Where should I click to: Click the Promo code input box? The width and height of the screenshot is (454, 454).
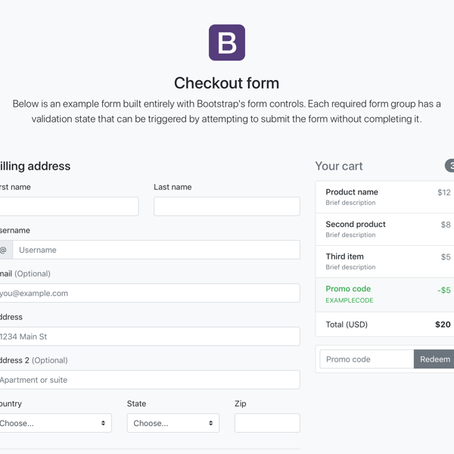367,359
